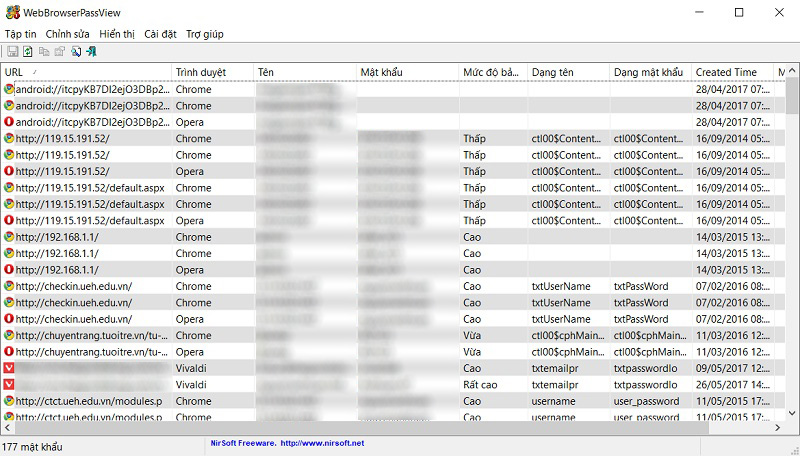Select the android:// URL in the Opera row
Image resolution: width=800 pixels, height=456 pixels.
point(93,122)
